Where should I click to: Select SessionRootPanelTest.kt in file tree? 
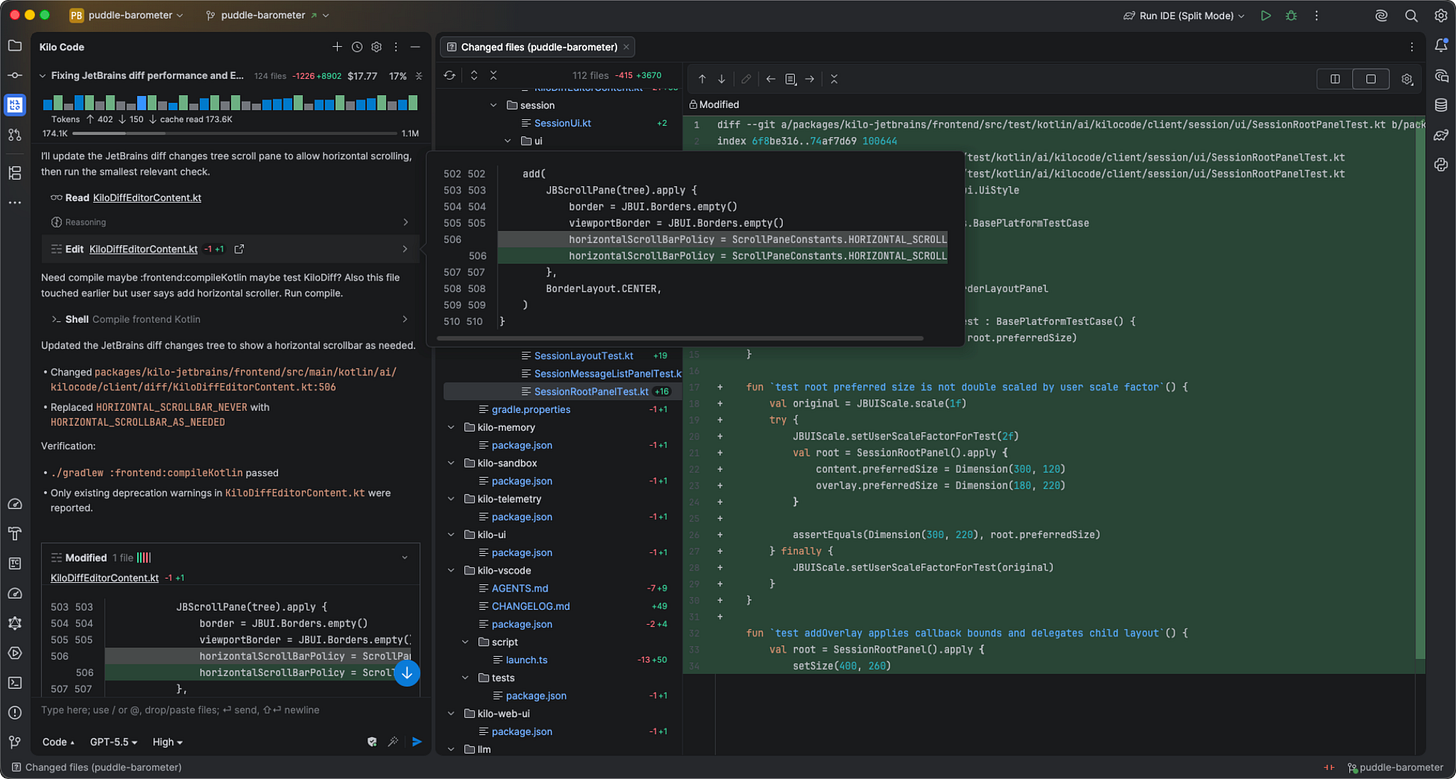(591, 392)
